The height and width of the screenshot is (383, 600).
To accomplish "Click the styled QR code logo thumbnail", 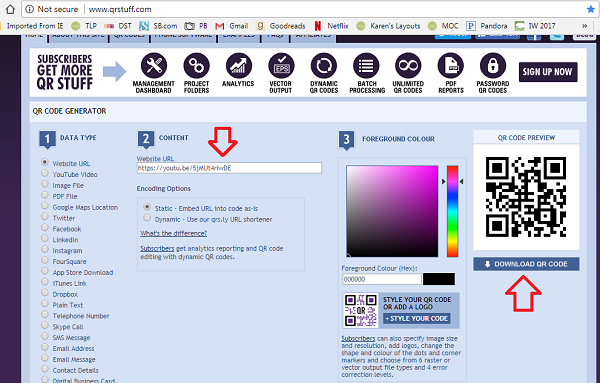I will coord(360,310).
